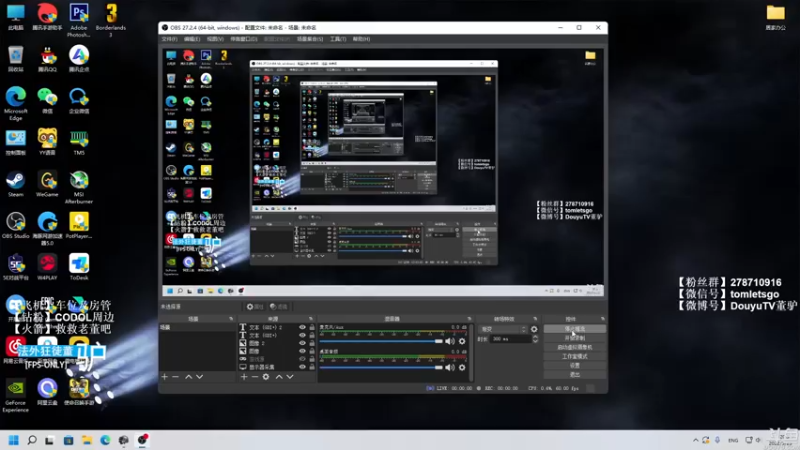The width and height of the screenshot is (800, 450).
Task: Click the Stop Streaming button in Controls
Action: (x=575, y=329)
